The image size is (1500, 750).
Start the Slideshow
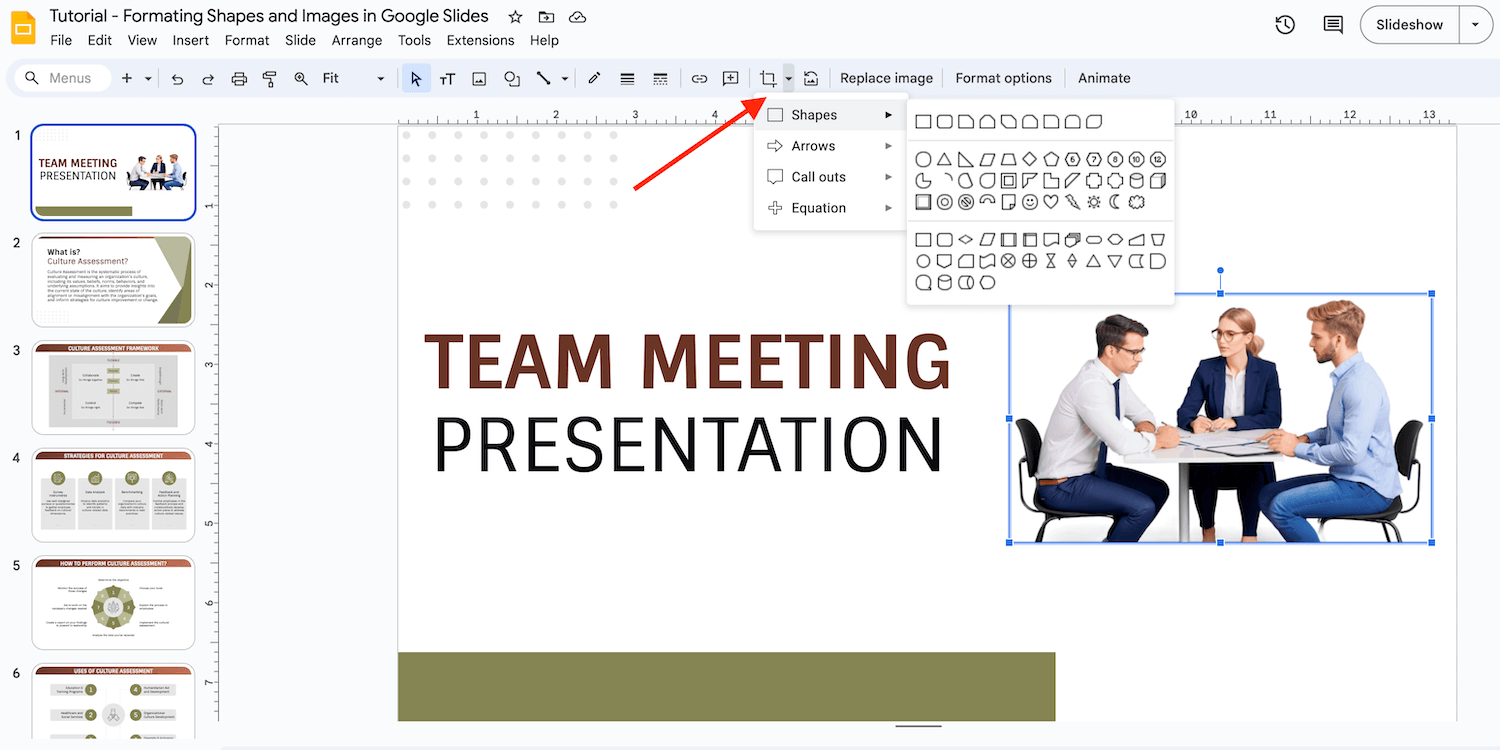tap(1409, 24)
